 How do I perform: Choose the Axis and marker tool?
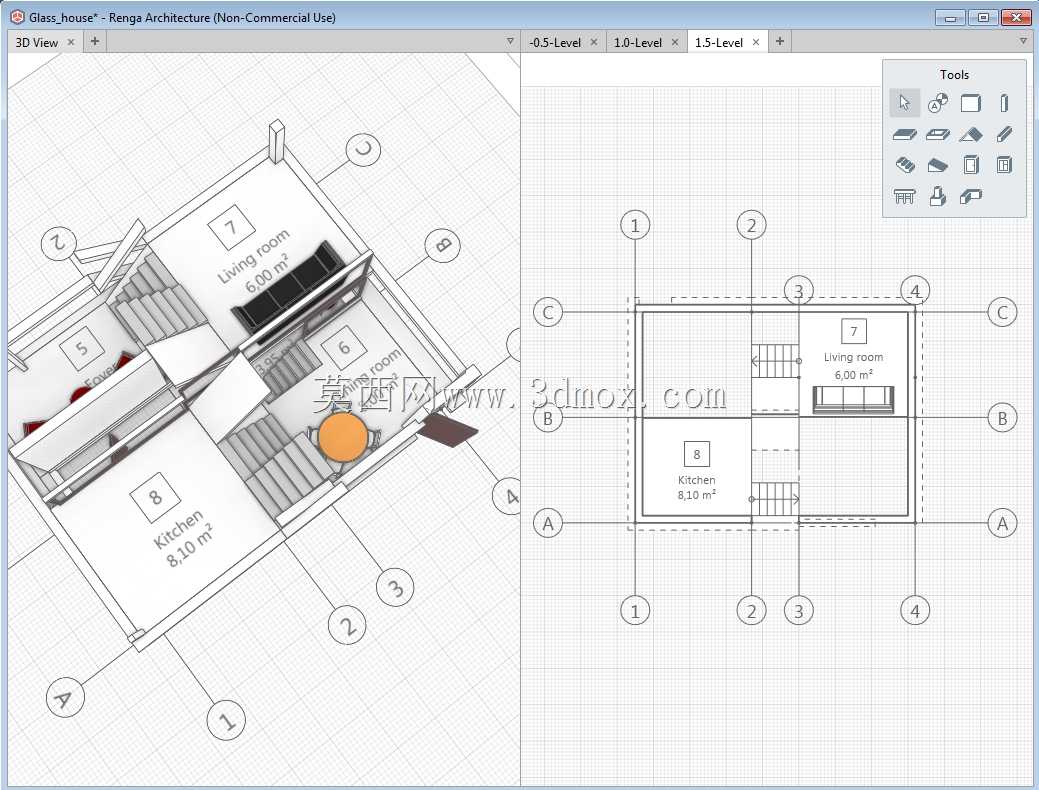937,103
